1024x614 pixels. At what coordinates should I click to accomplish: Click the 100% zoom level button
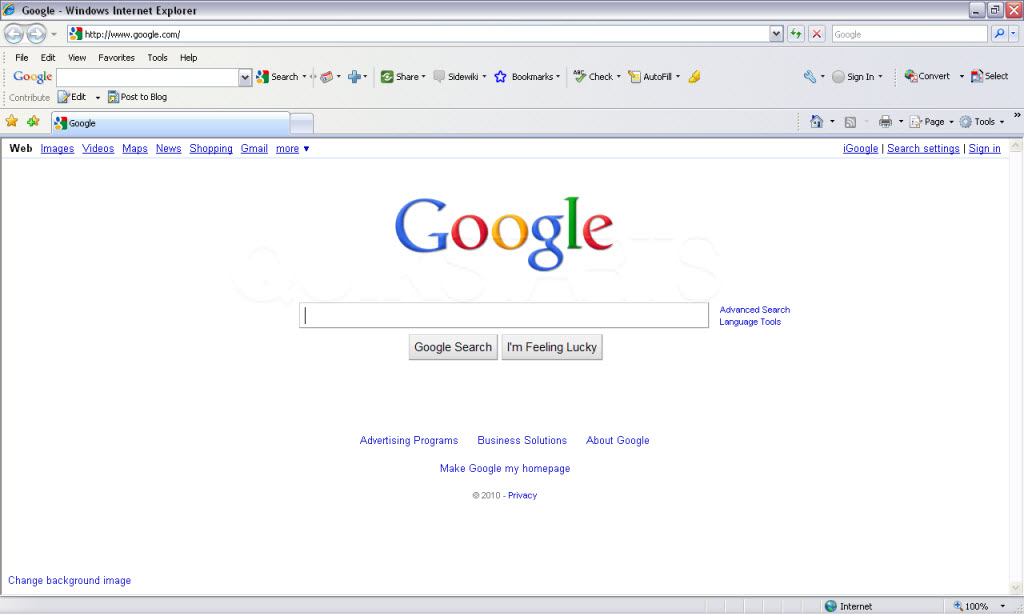970,606
